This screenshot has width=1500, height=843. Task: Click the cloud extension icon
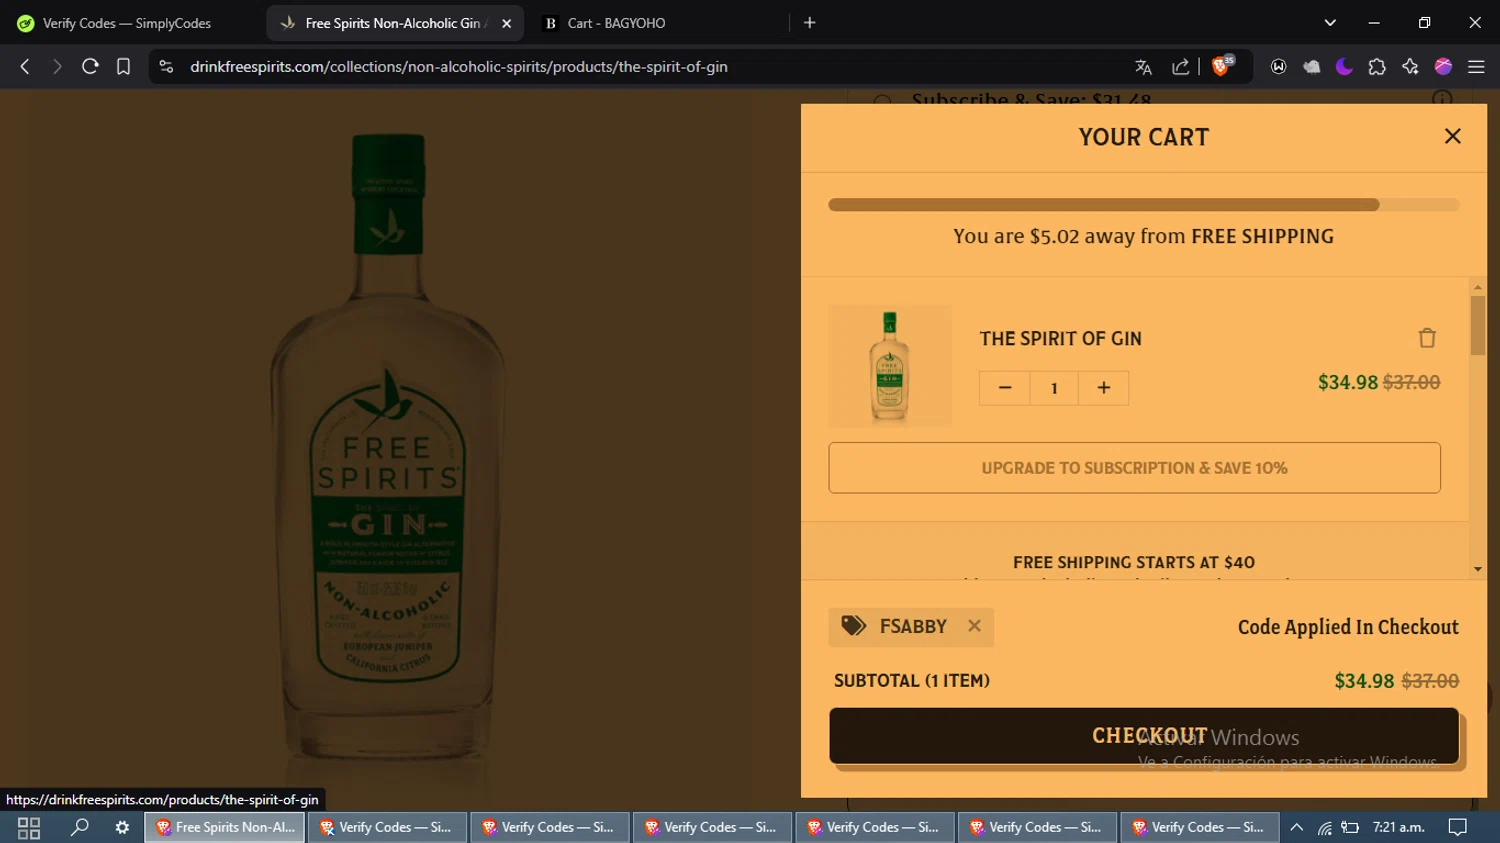(x=1312, y=67)
